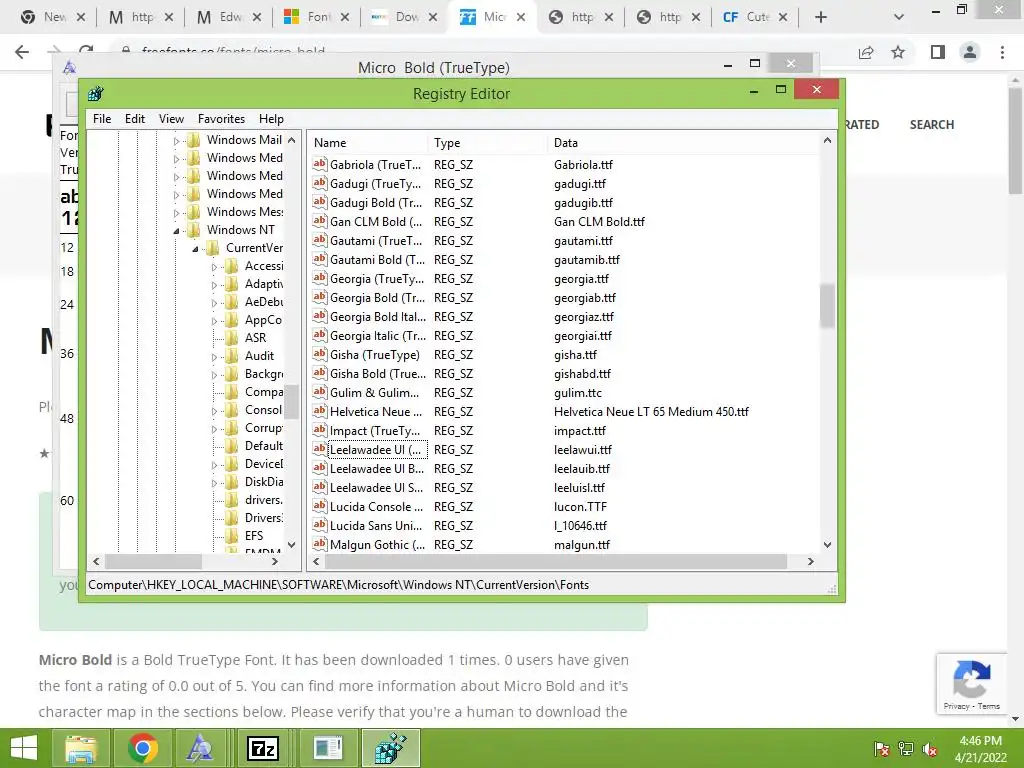Expand the Windows Mail tree node
The image size is (1024, 768).
[176, 140]
